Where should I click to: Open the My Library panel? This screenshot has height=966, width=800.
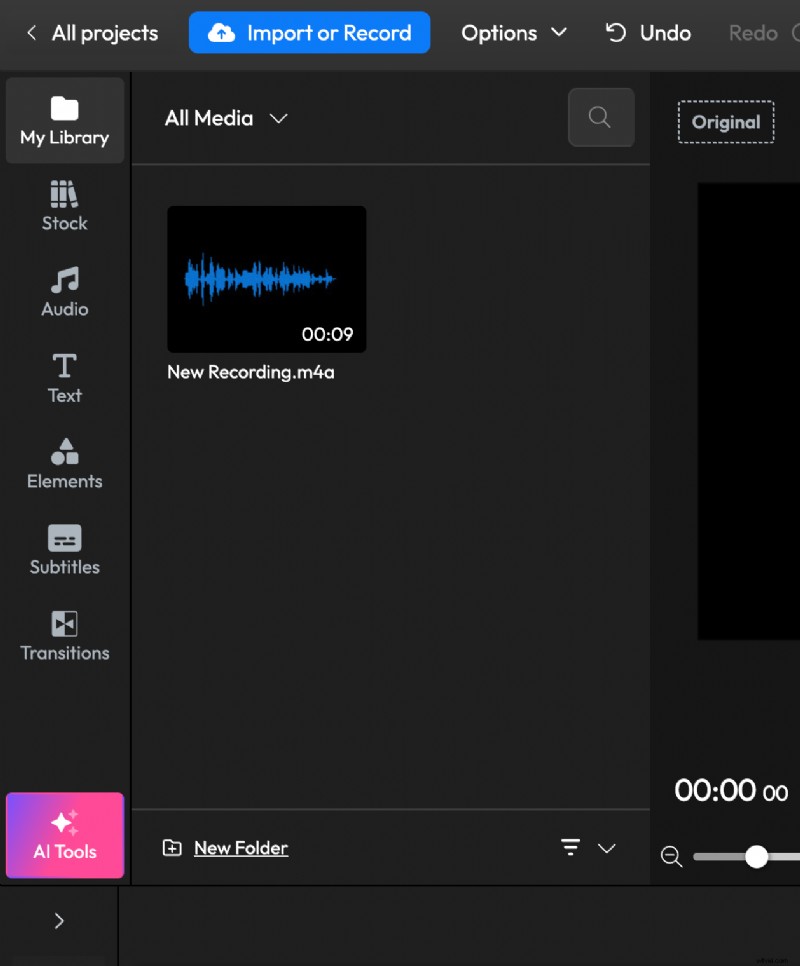[x=64, y=120]
